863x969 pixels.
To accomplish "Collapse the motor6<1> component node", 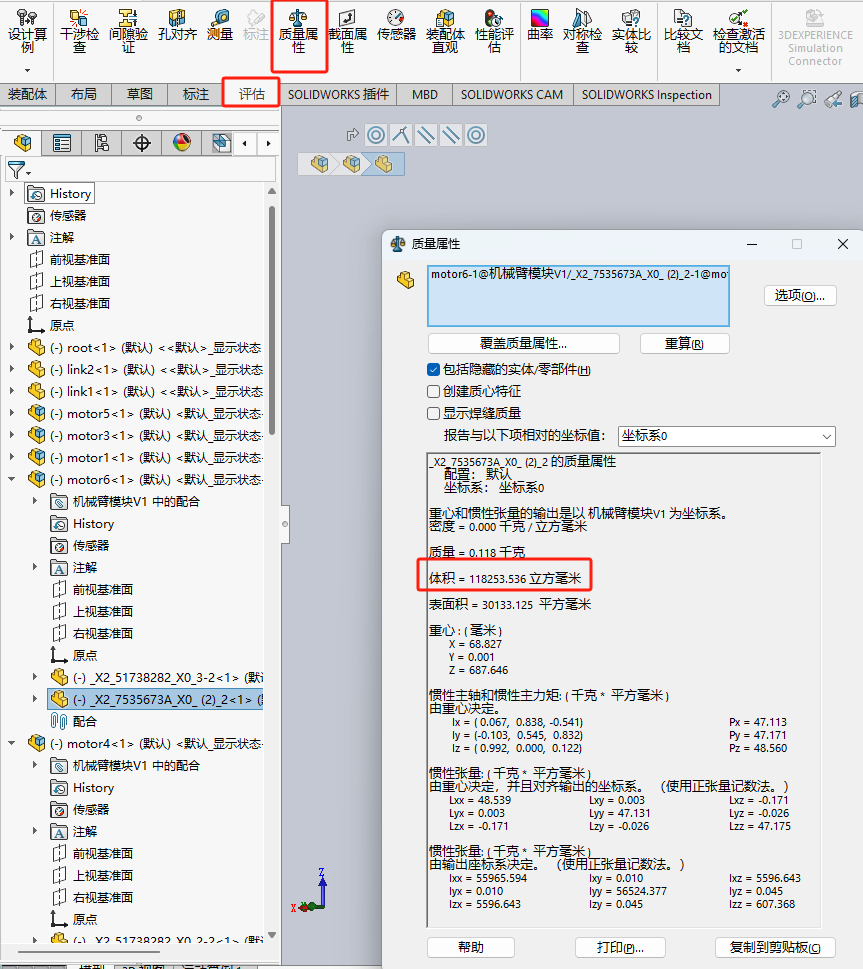I will click(12, 479).
